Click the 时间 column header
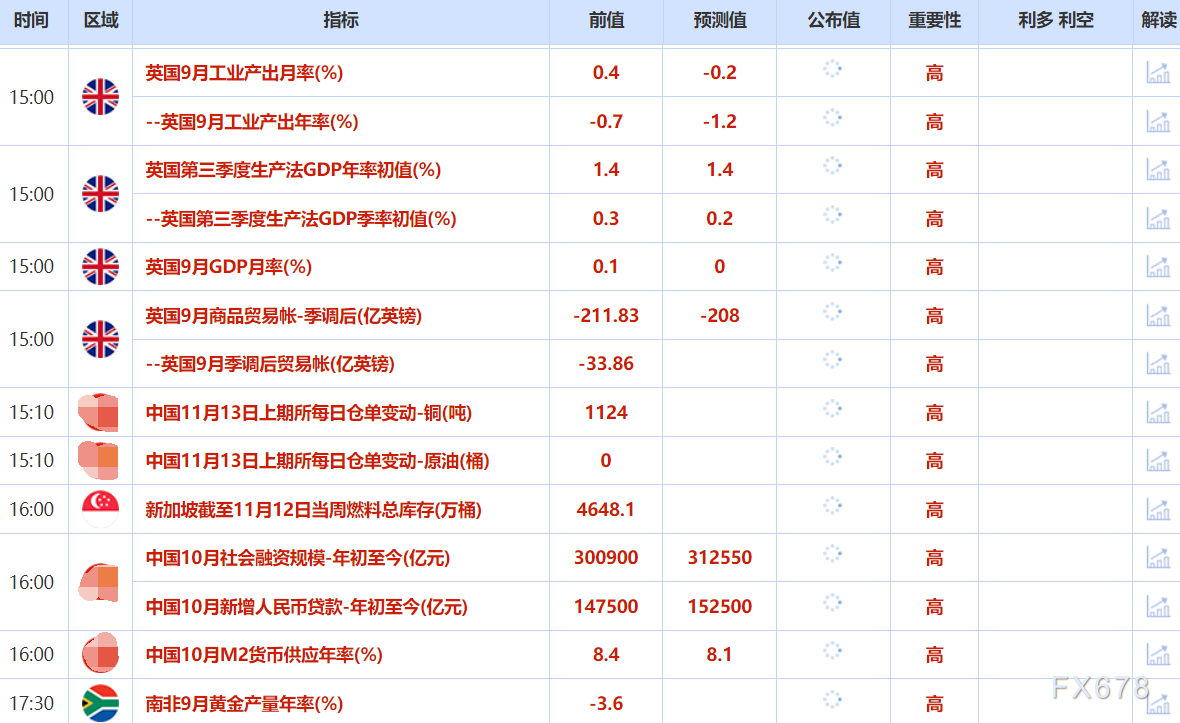 coord(33,21)
